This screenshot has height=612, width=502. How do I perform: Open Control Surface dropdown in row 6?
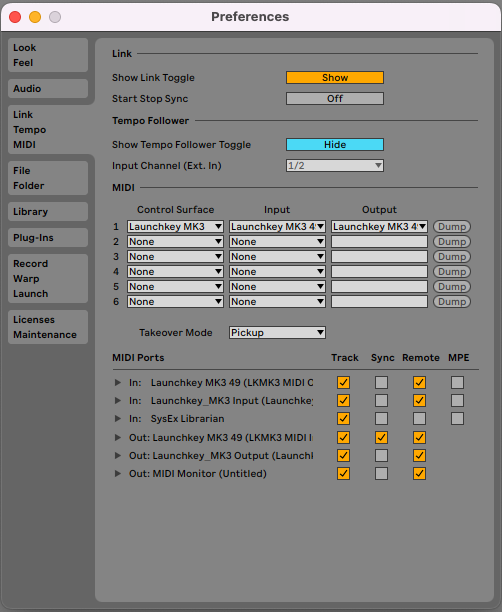(175, 302)
